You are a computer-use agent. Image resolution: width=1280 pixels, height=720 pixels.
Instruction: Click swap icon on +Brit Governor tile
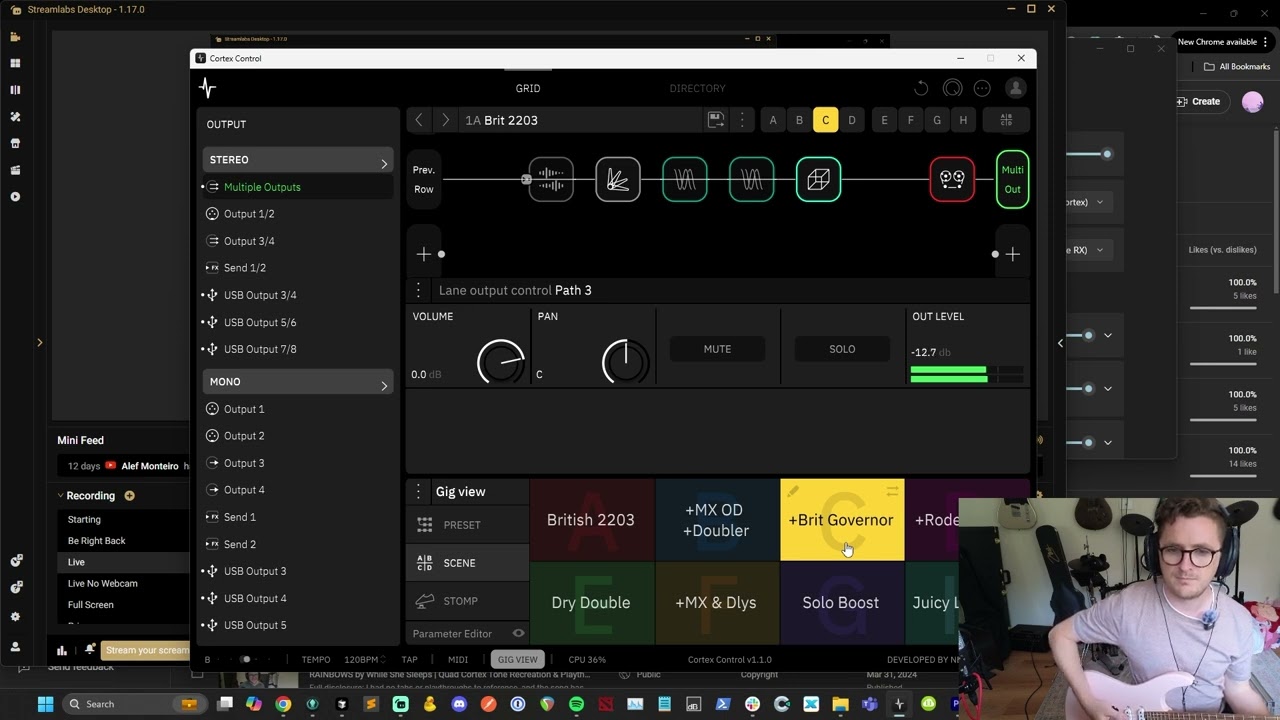tap(892, 491)
